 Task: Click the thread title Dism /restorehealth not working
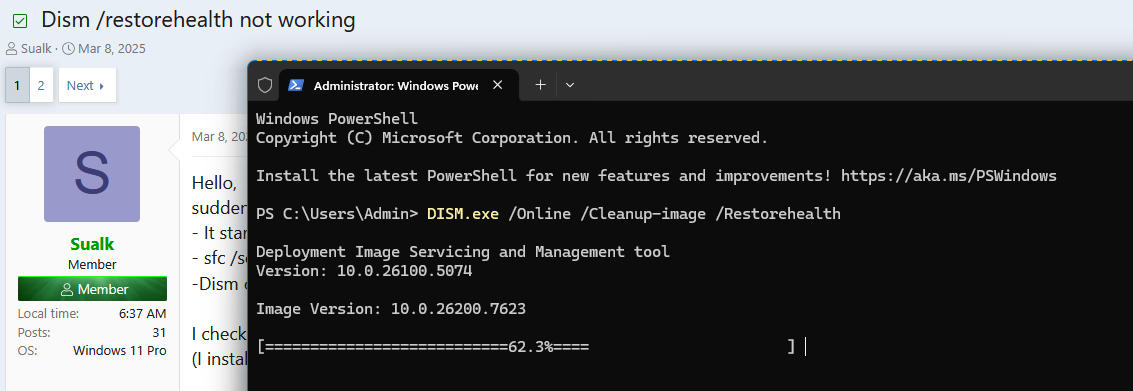[x=198, y=20]
